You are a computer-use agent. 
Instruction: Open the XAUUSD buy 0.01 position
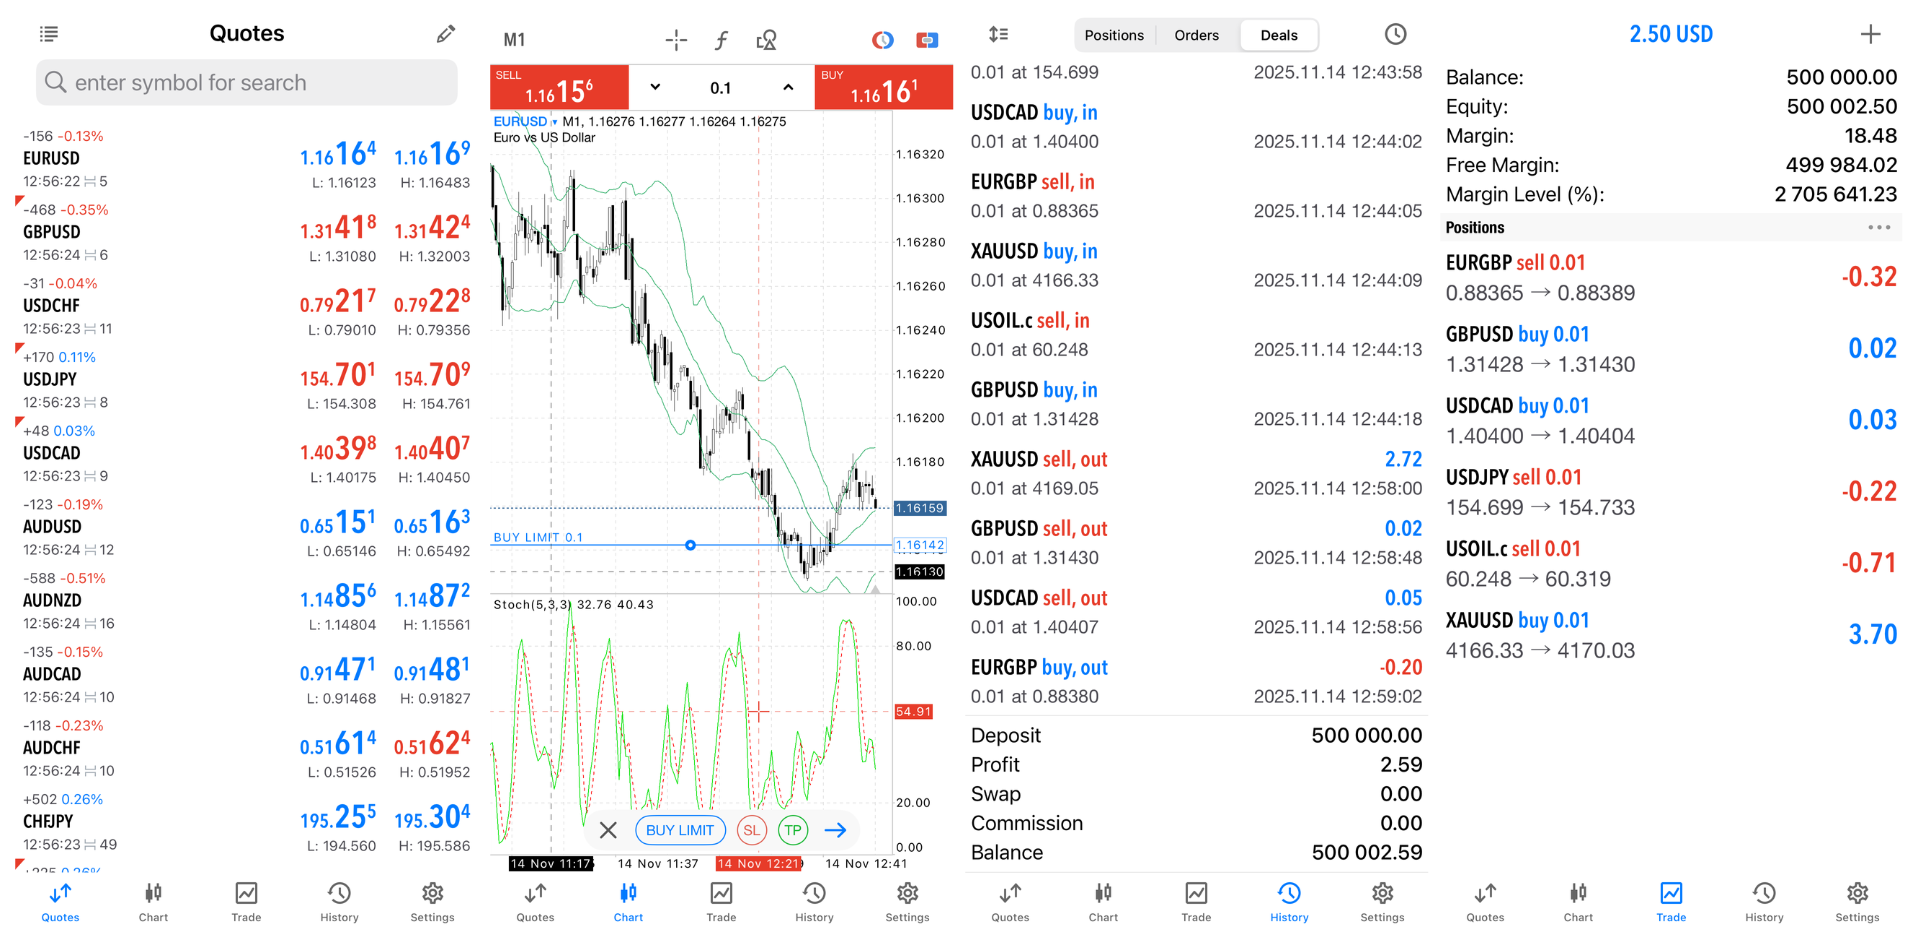(x=1671, y=635)
